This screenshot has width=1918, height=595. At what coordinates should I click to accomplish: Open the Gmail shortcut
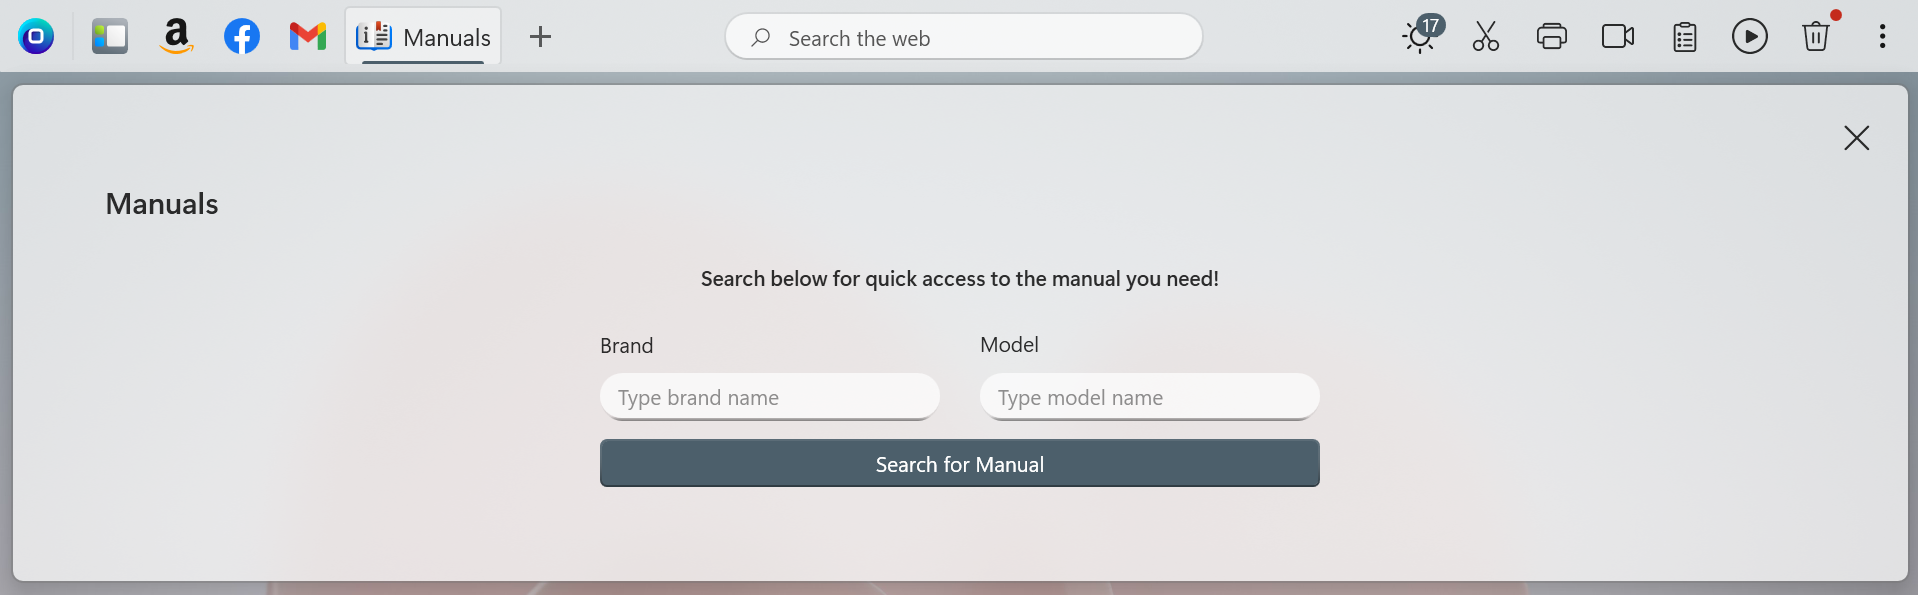point(307,36)
